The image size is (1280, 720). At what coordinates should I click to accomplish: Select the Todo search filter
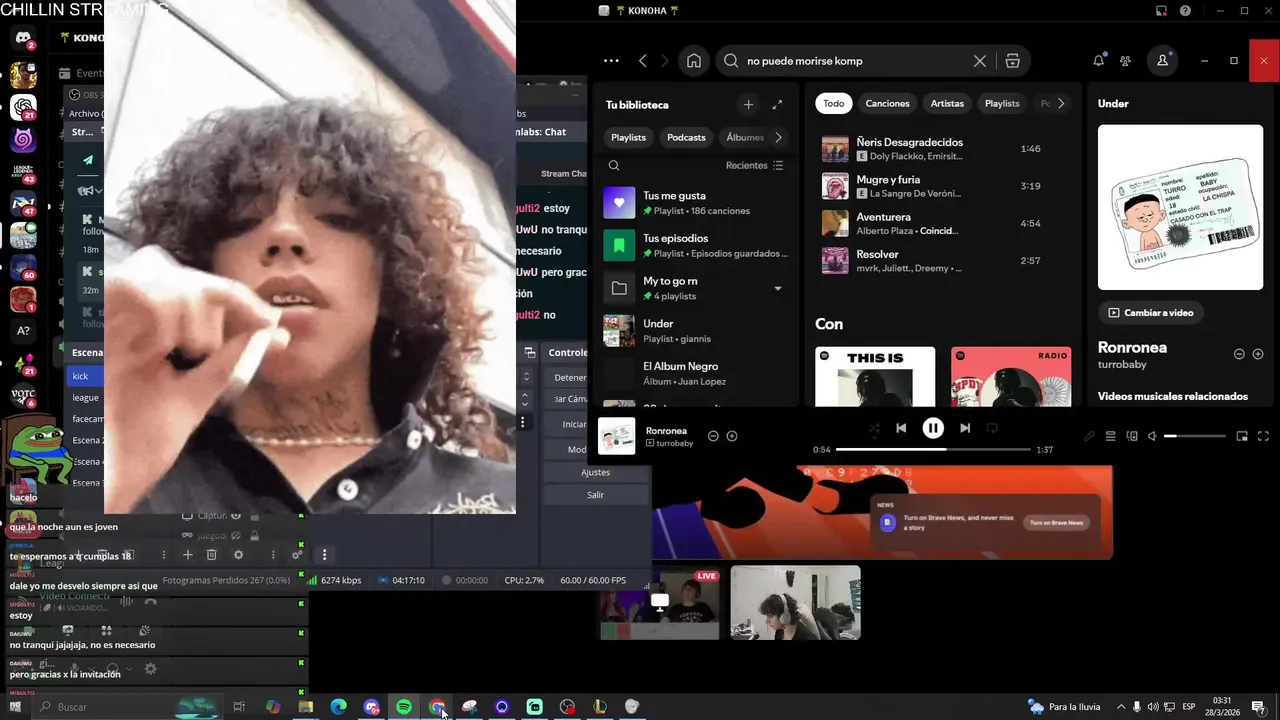(834, 103)
